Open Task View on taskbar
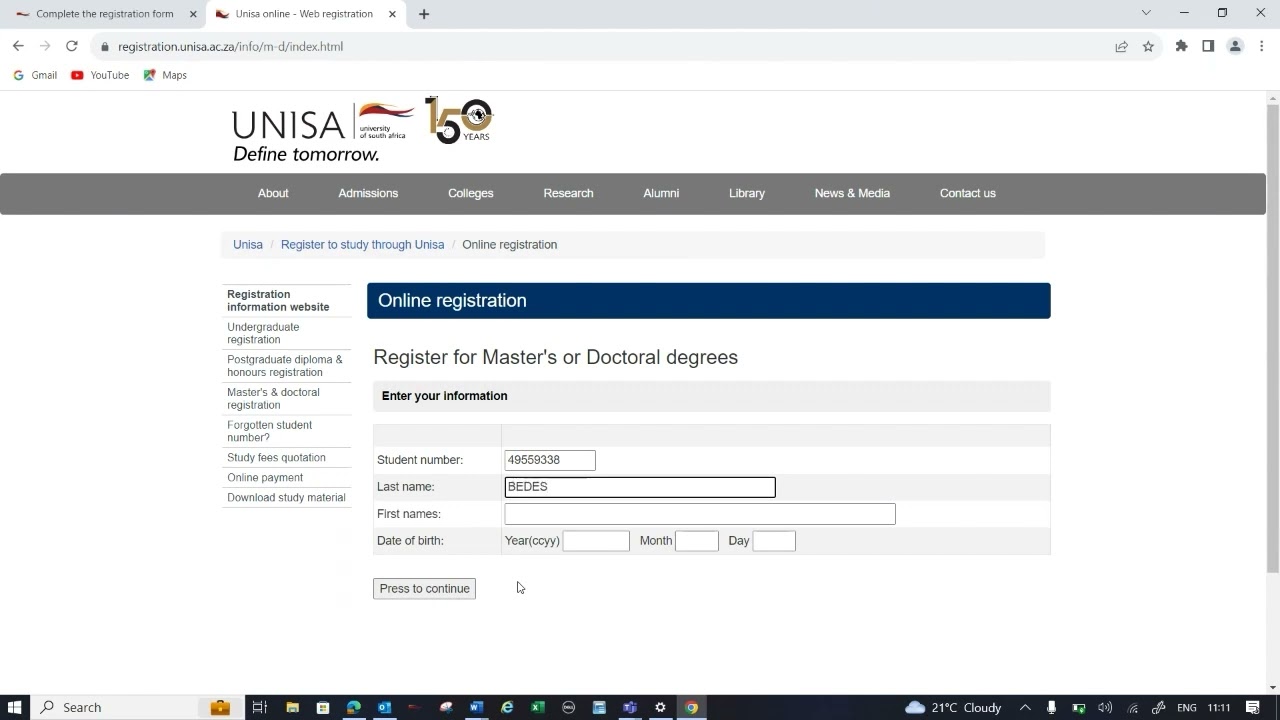 coord(259,707)
